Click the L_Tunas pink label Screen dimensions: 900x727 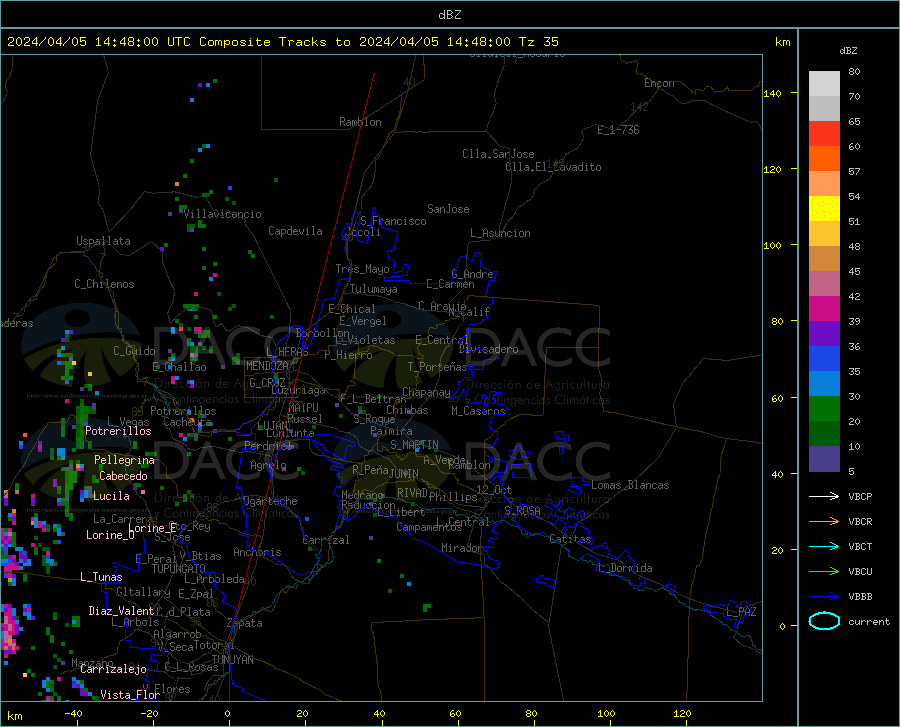point(101,577)
